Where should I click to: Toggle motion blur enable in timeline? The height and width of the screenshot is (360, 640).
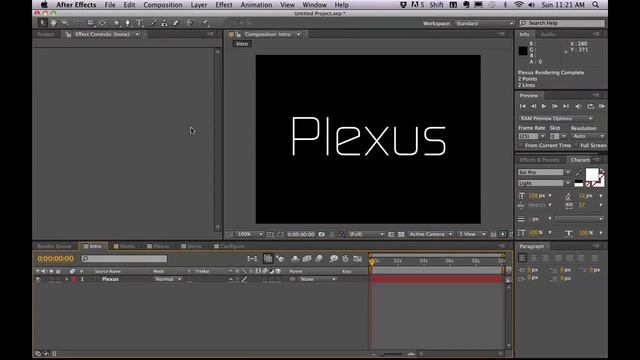pos(319,258)
